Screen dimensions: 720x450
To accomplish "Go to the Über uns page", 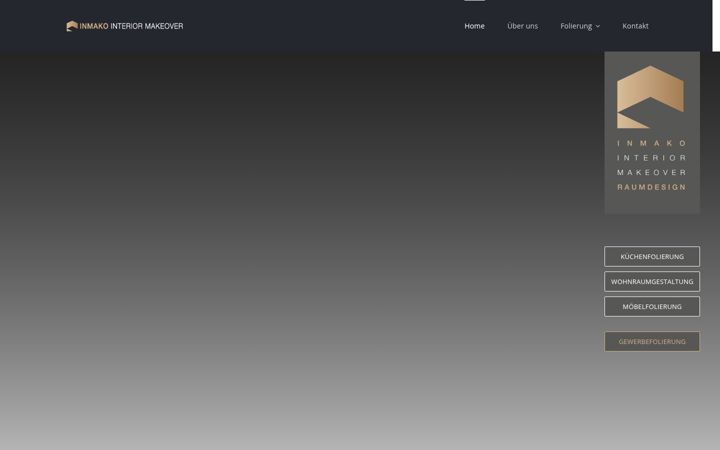I will tap(523, 26).
